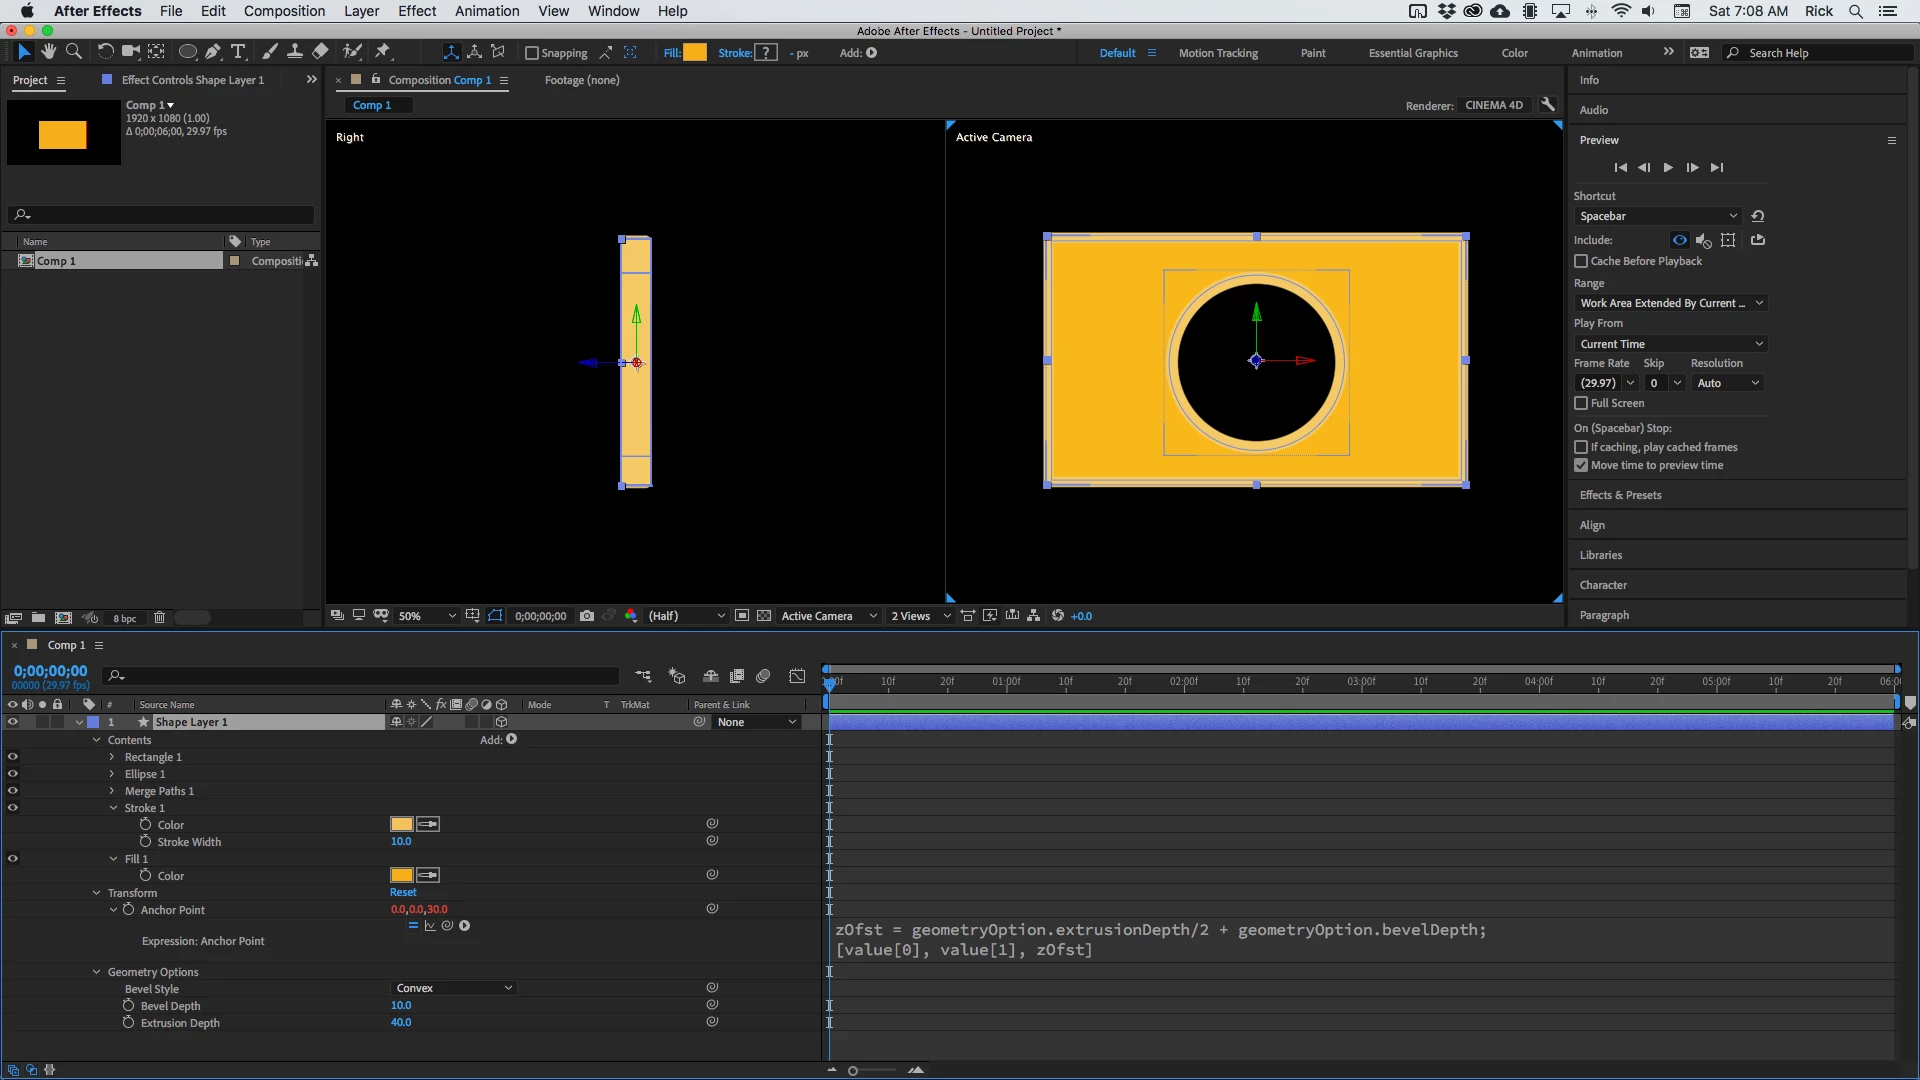Open the Bevel Style Convex dropdown
The width and height of the screenshot is (1920, 1080).
(x=453, y=988)
